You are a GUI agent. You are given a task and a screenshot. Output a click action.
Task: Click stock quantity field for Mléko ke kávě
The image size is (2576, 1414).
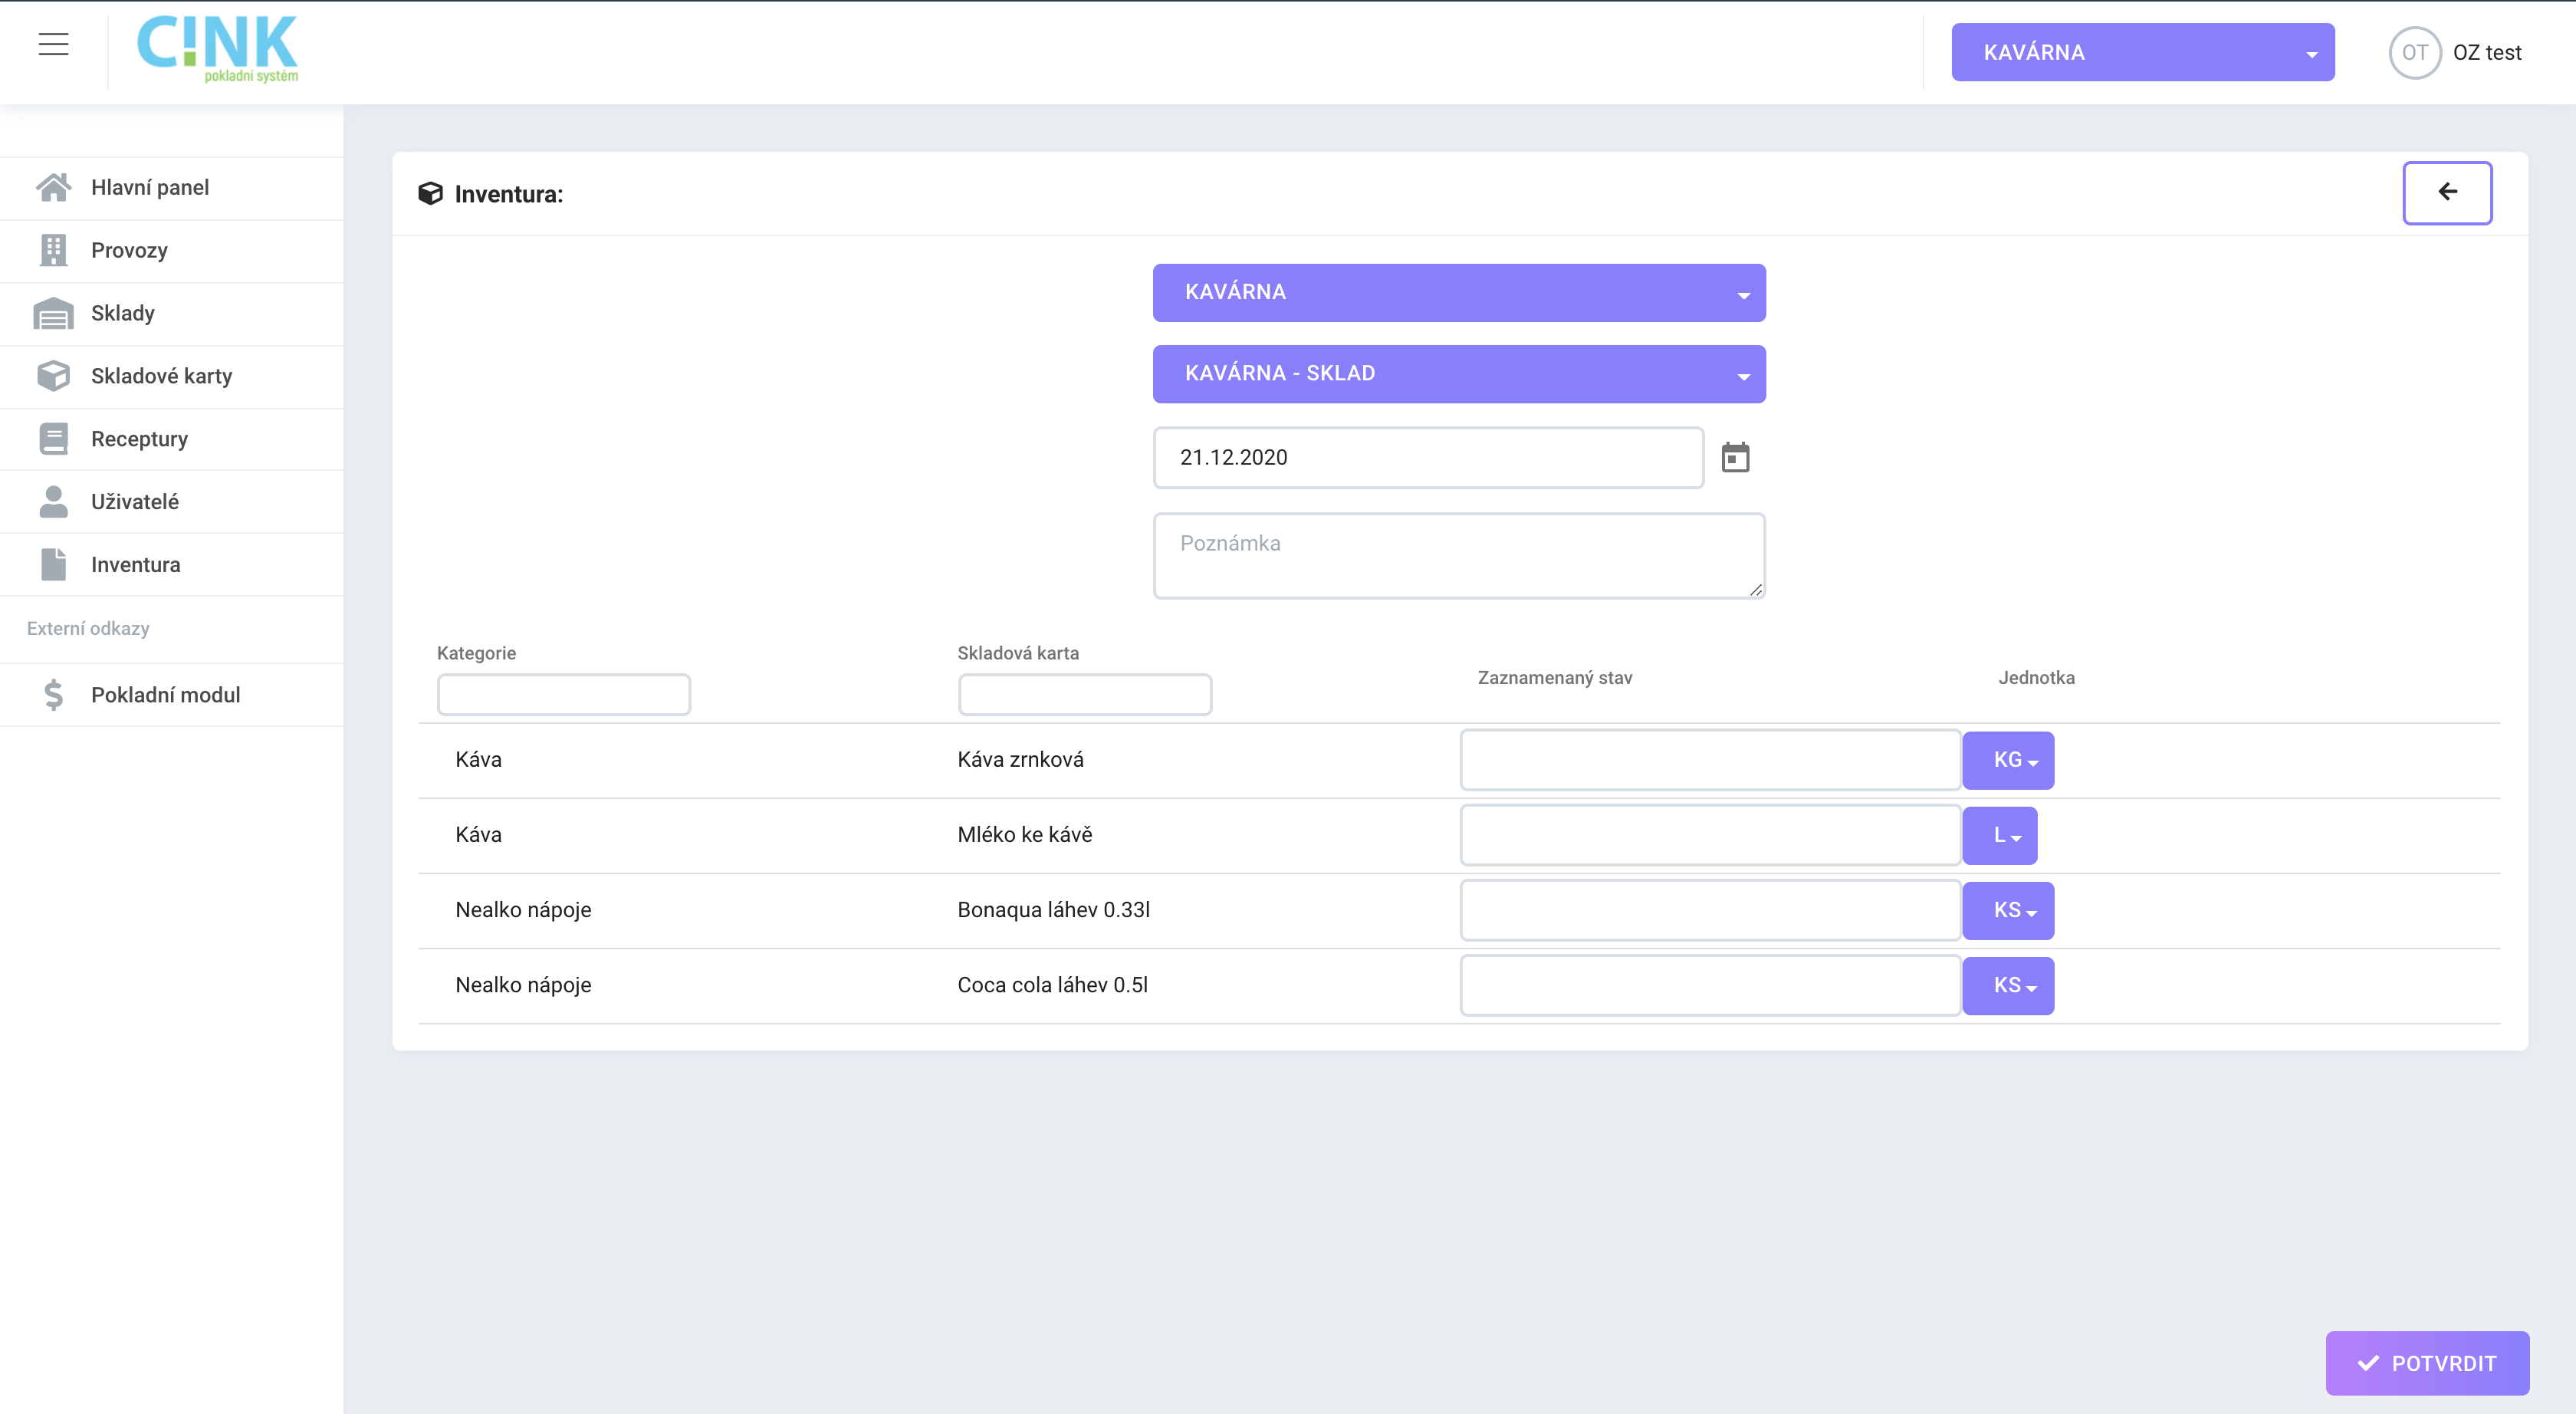(1710, 835)
